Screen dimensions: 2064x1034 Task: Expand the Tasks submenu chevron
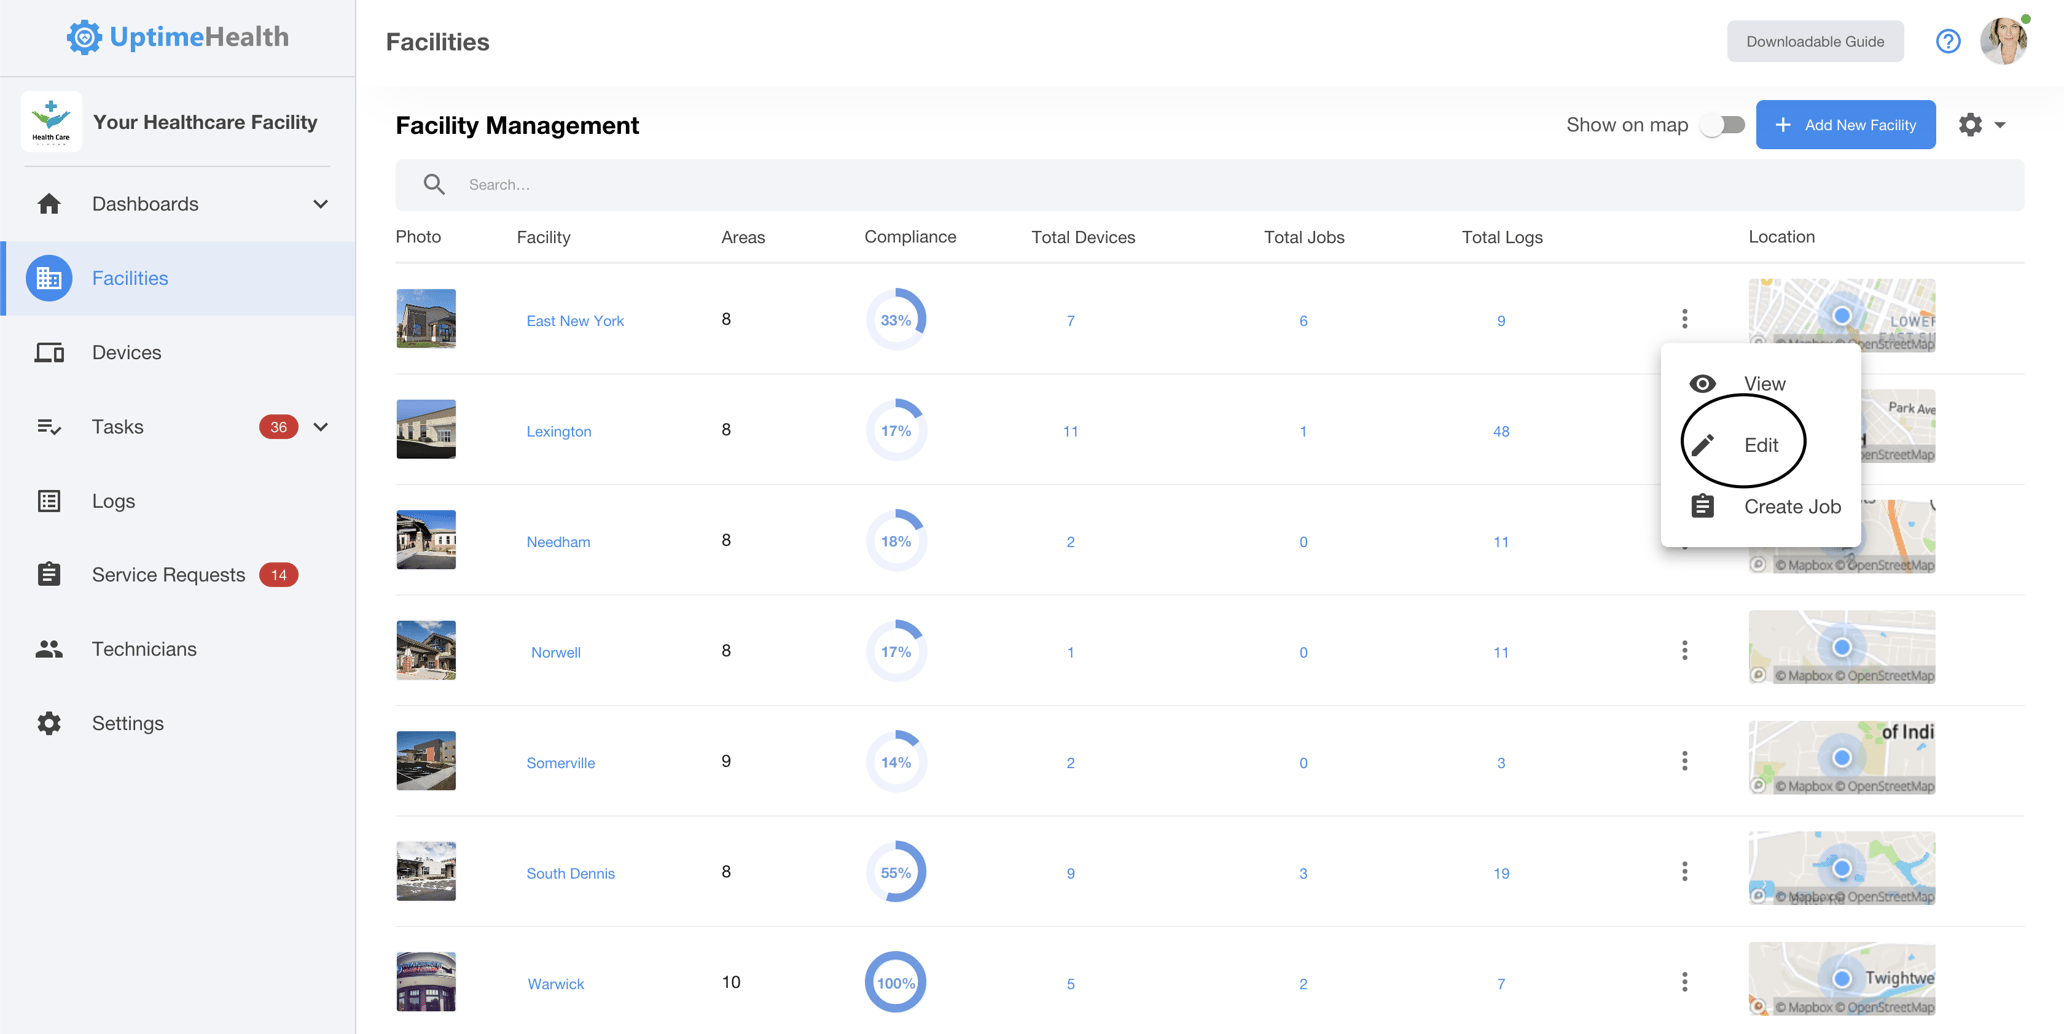click(320, 427)
